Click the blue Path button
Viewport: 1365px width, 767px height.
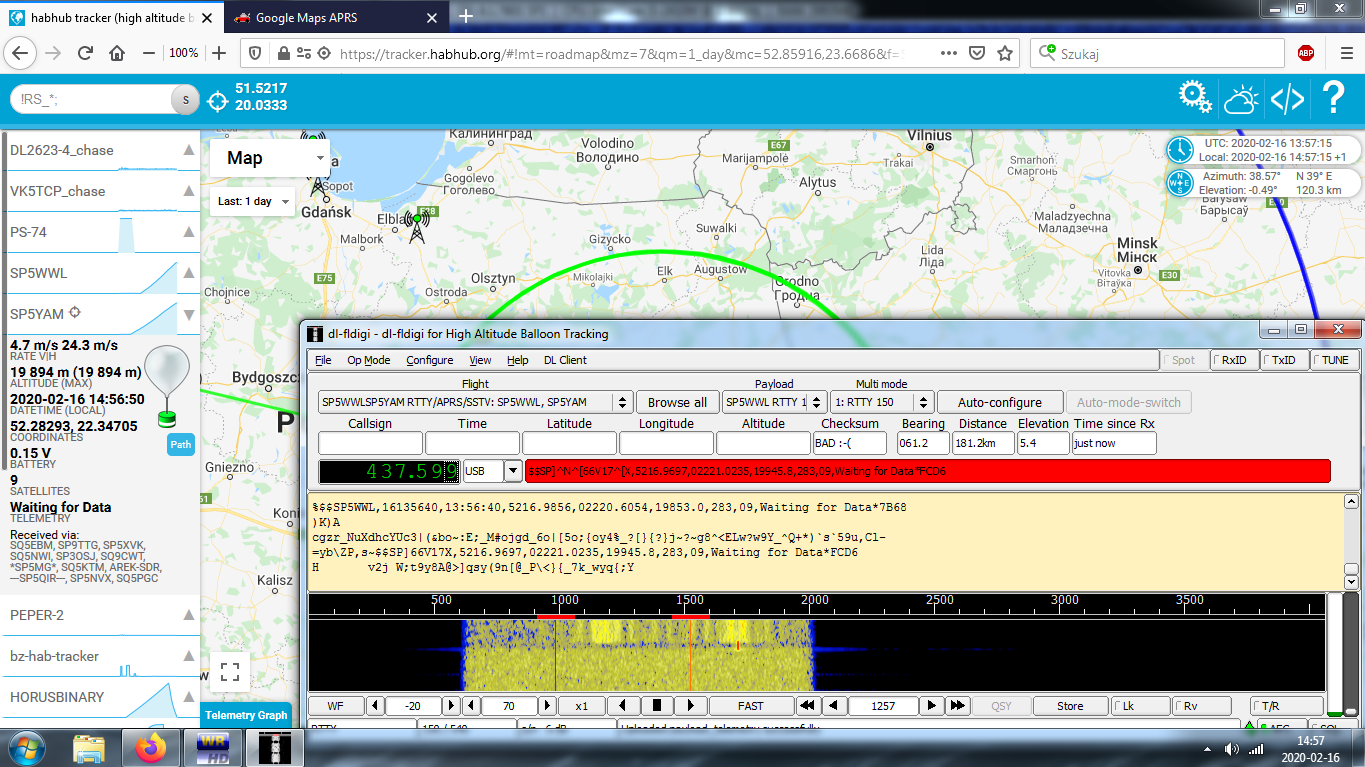pyautogui.click(x=180, y=445)
